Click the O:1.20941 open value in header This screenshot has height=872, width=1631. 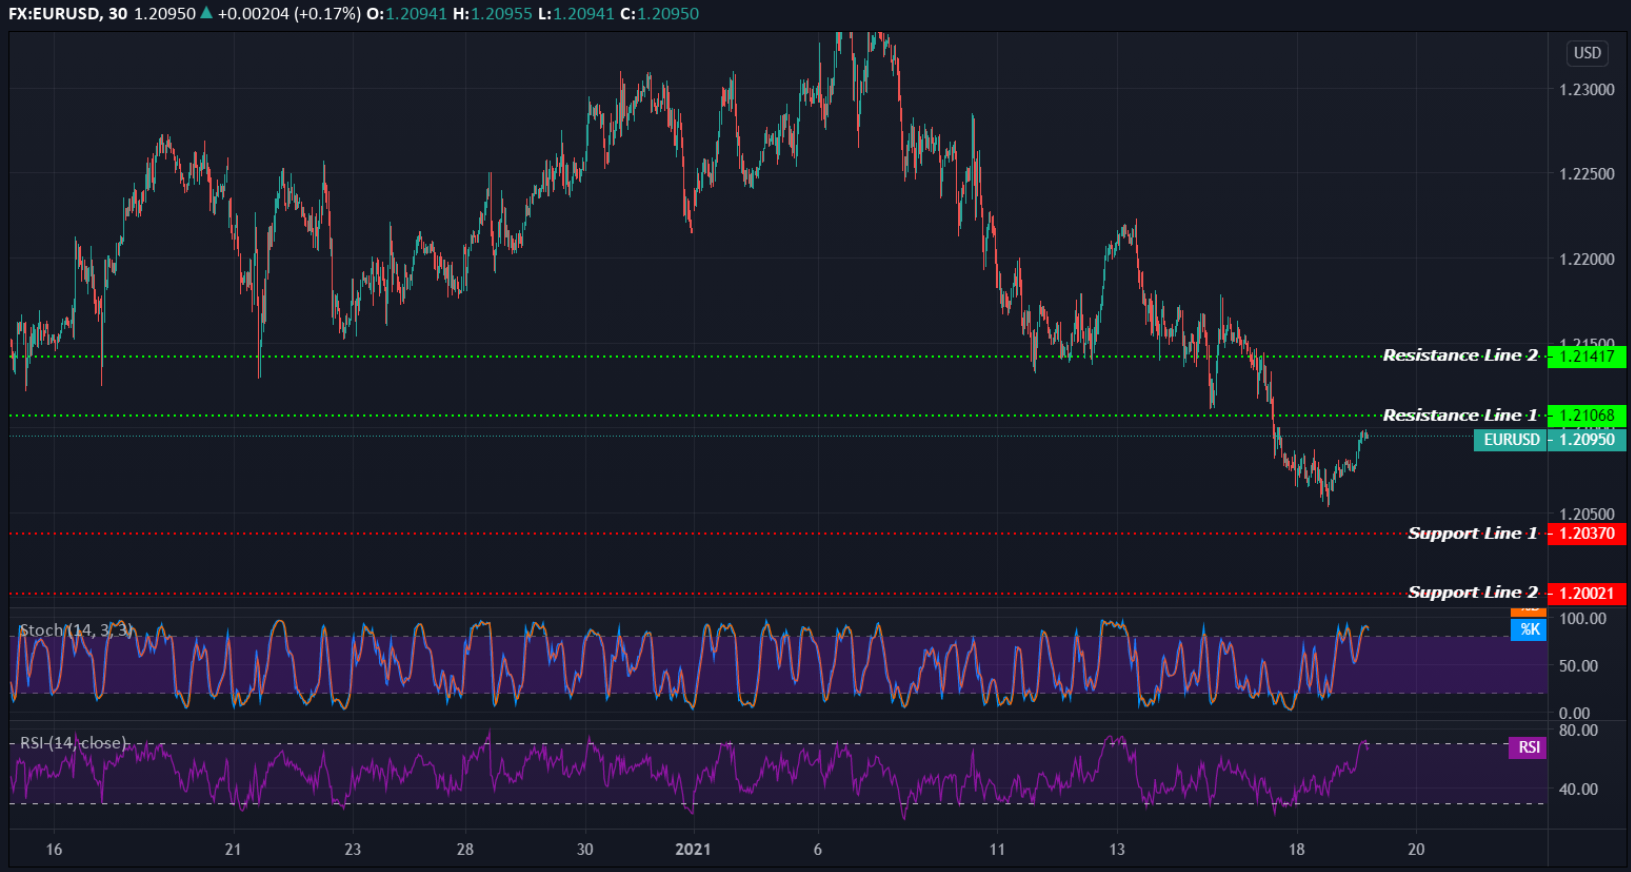(x=406, y=14)
